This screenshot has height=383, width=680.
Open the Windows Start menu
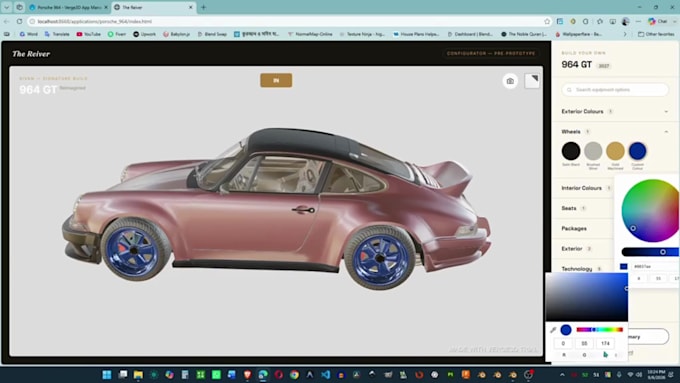pos(107,375)
